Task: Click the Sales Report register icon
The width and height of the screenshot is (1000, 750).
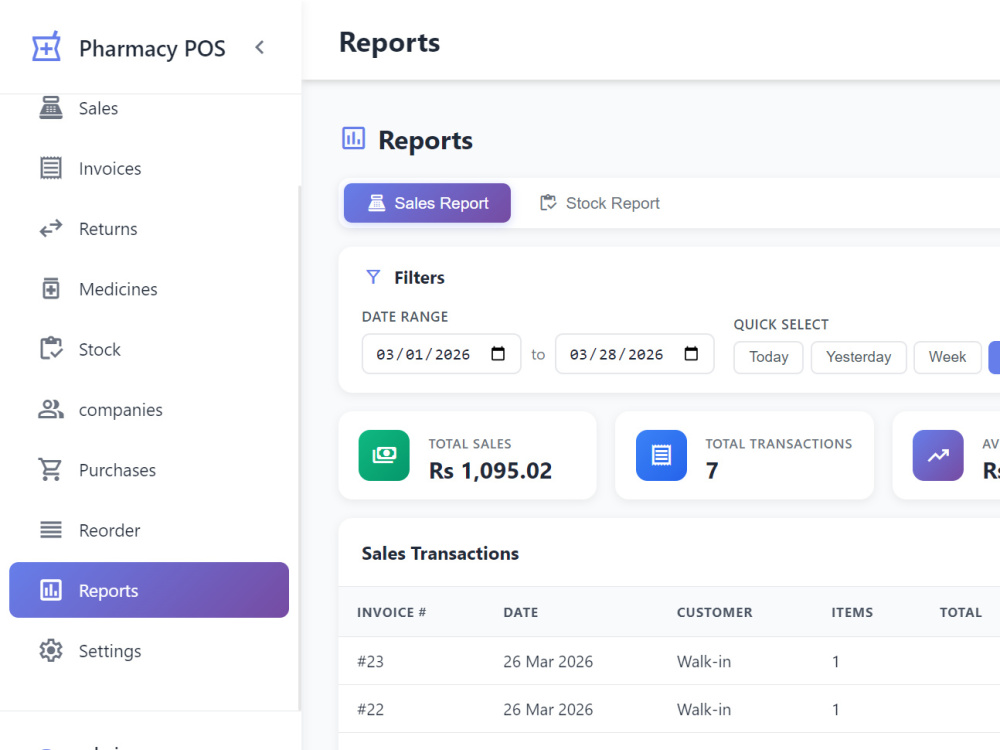Action: (376, 203)
